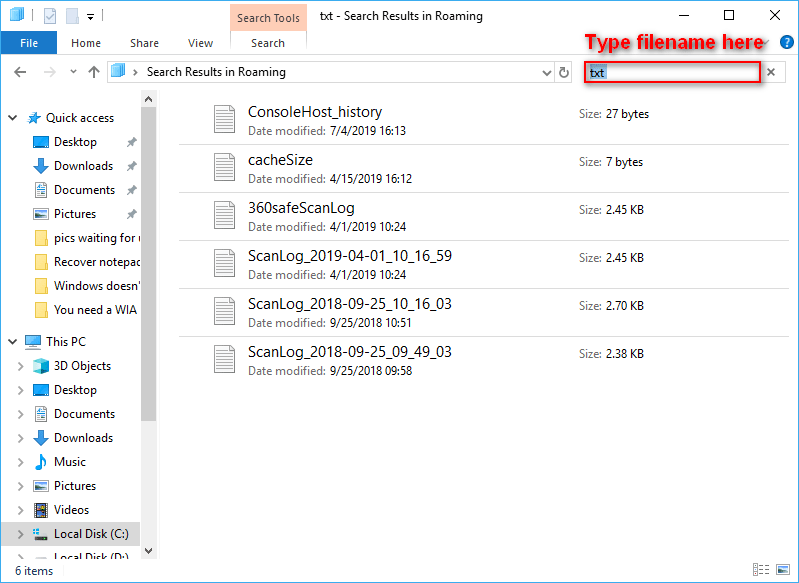Screen dimensions: 799x583
Task: Refresh the search results
Action: pos(565,72)
